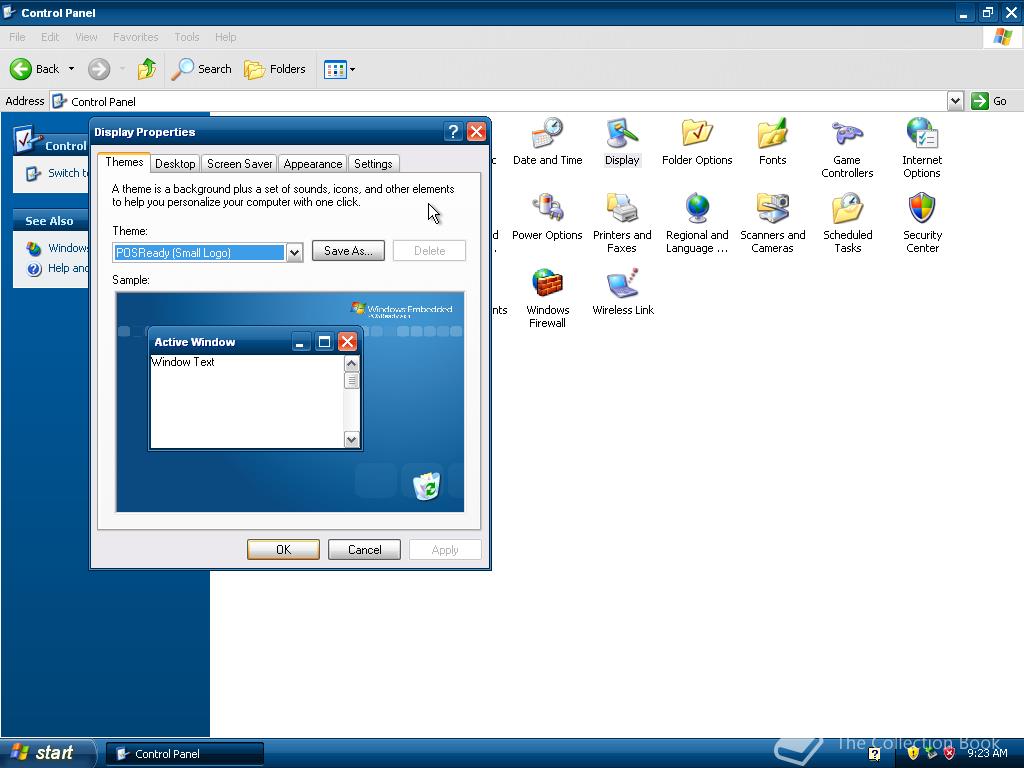Switch to the Desktop tab
Viewport: 1024px width, 768px height.
click(175, 164)
